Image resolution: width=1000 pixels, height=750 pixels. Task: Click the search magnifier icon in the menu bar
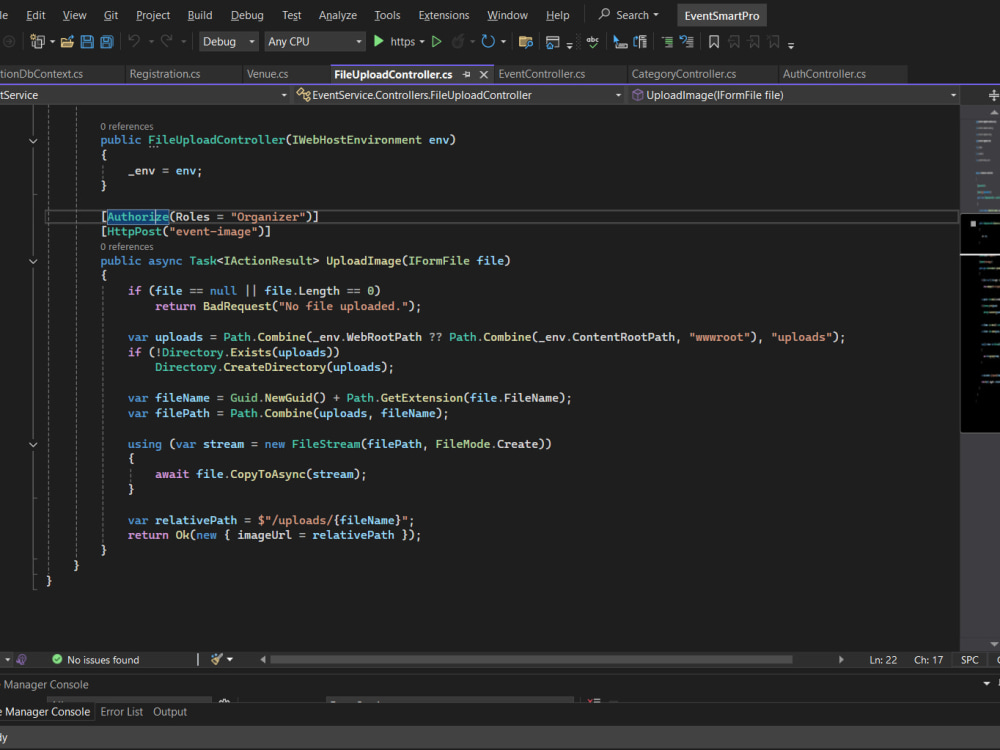point(604,14)
